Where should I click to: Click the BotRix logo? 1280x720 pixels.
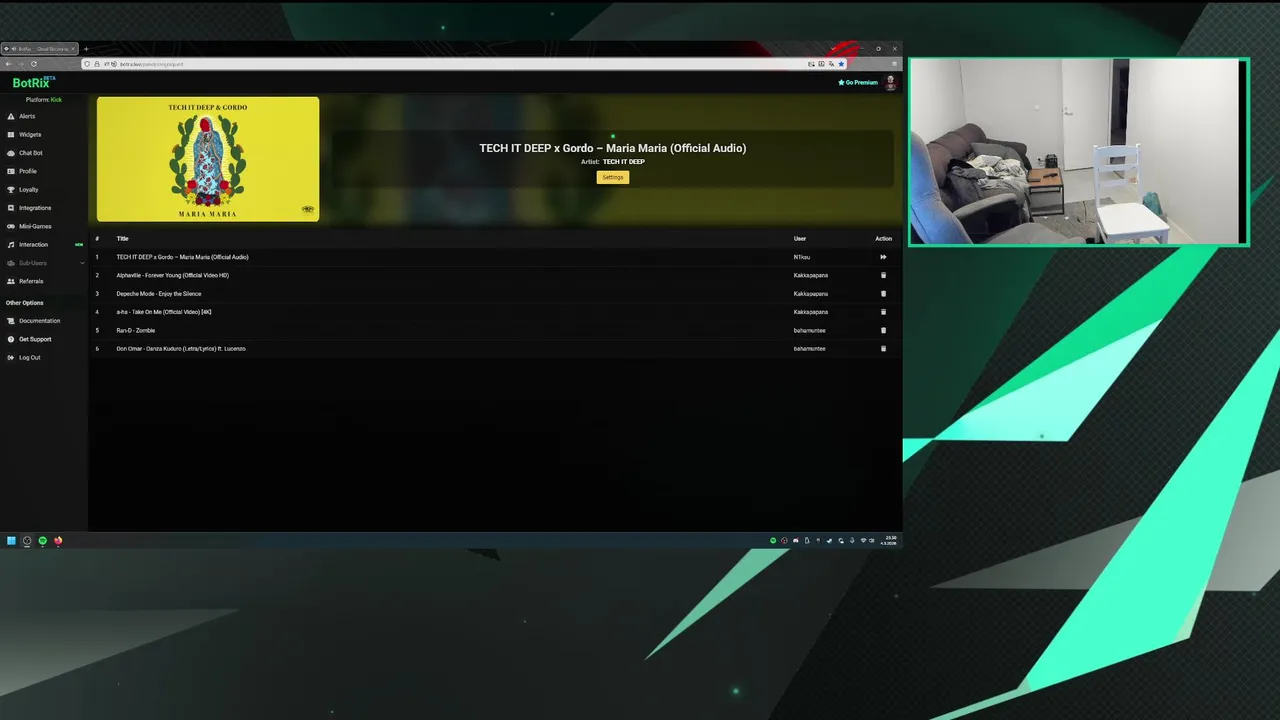tap(33, 82)
